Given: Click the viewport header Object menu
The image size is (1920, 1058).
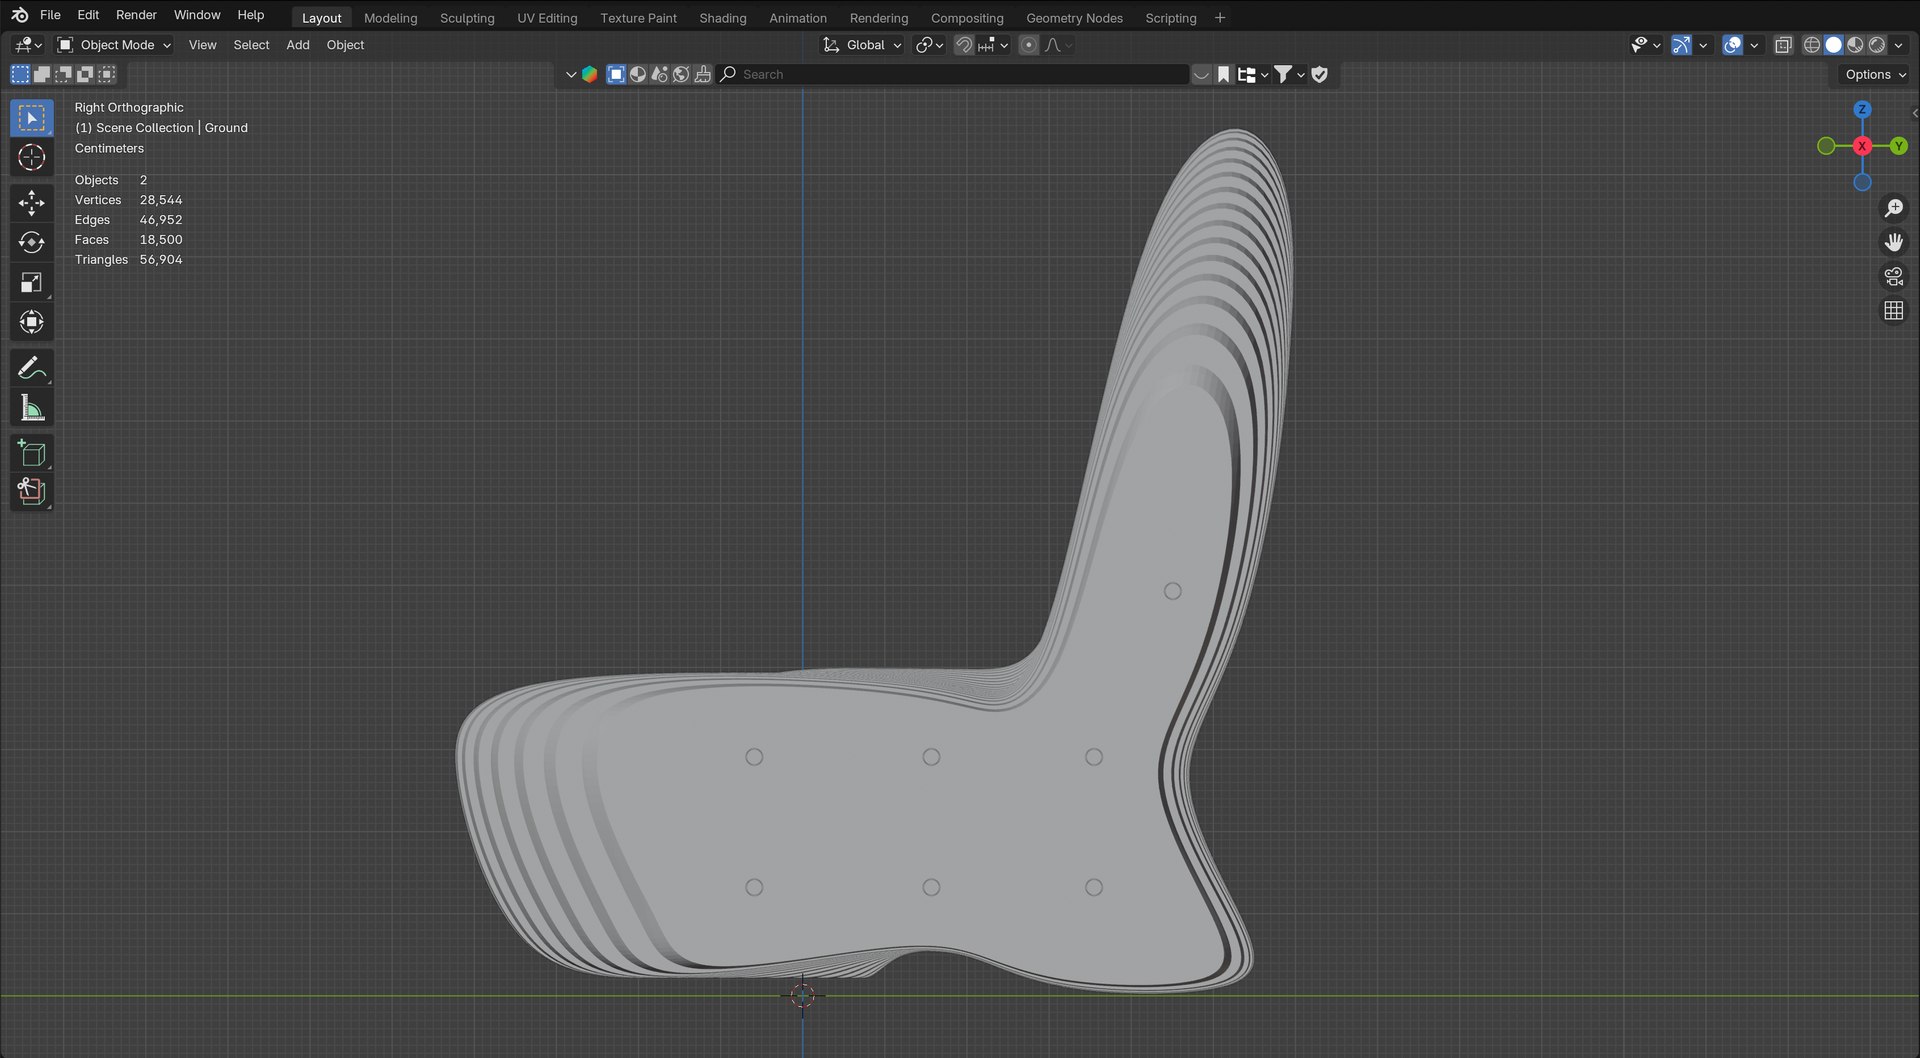Looking at the screenshot, I should click(345, 45).
